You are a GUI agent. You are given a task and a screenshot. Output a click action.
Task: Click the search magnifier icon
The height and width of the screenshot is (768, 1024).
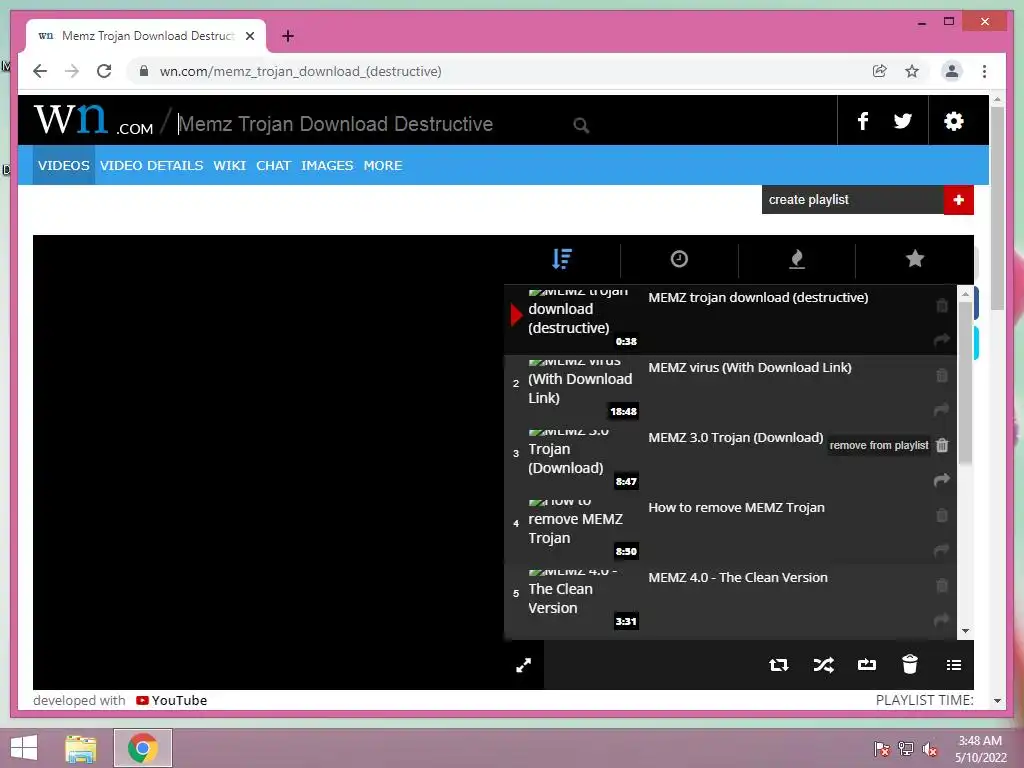581,125
